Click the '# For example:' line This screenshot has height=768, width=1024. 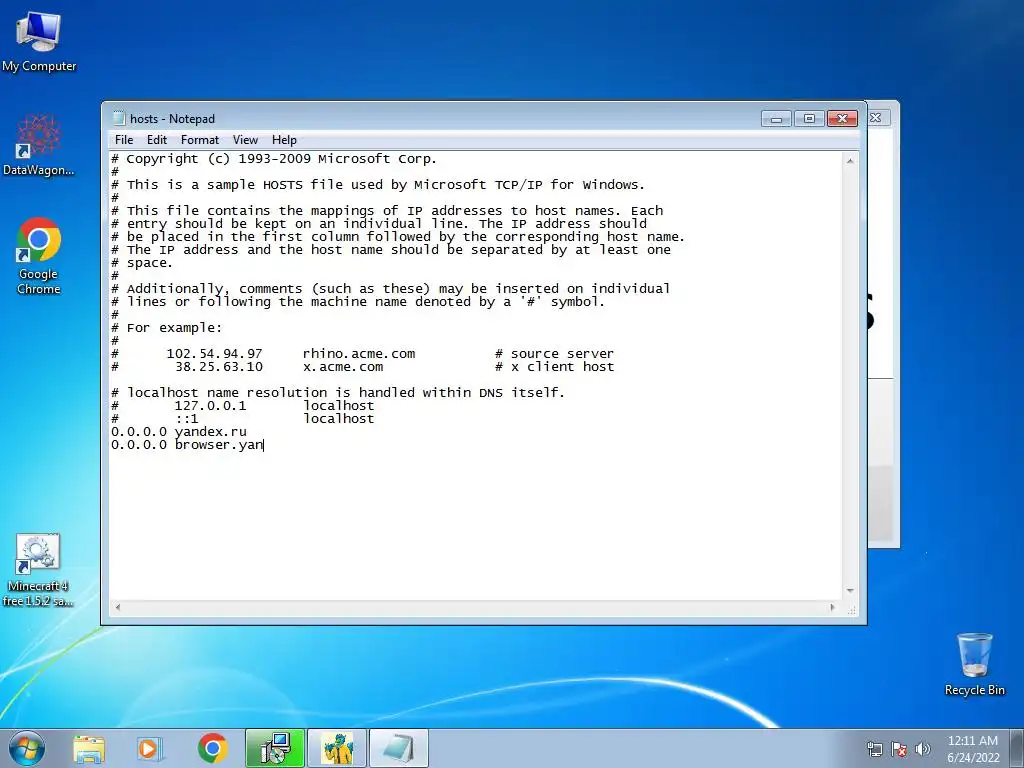click(x=167, y=328)
